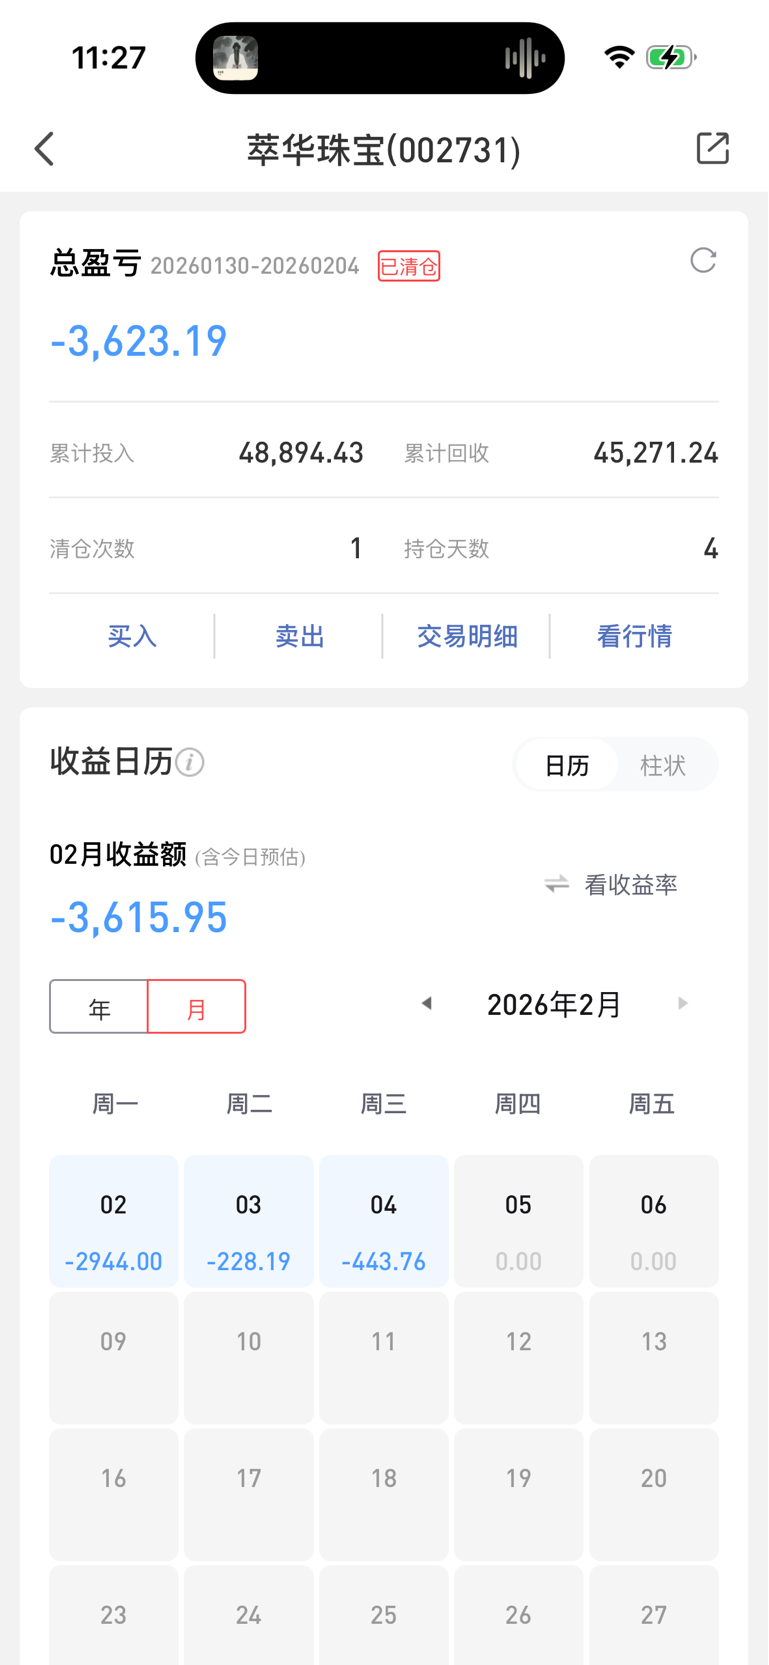Open 看行情 market quotes
Image resolution: width=769 pixels, height=1665 pixels.
point(634,636)
